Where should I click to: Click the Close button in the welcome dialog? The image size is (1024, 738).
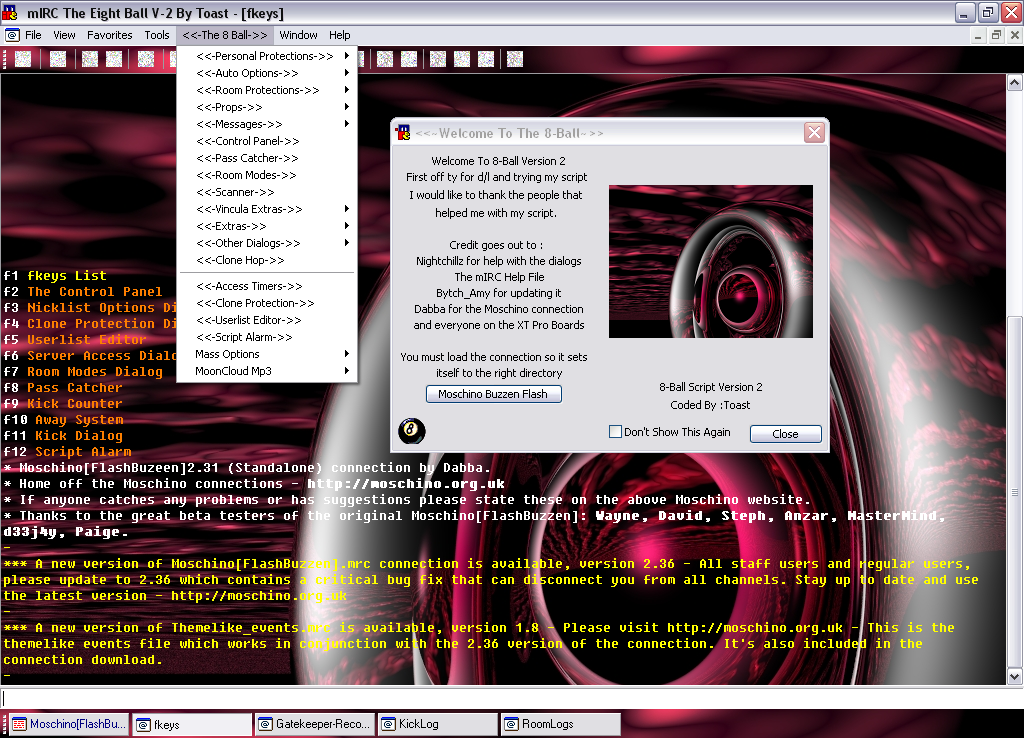(786, 434)
